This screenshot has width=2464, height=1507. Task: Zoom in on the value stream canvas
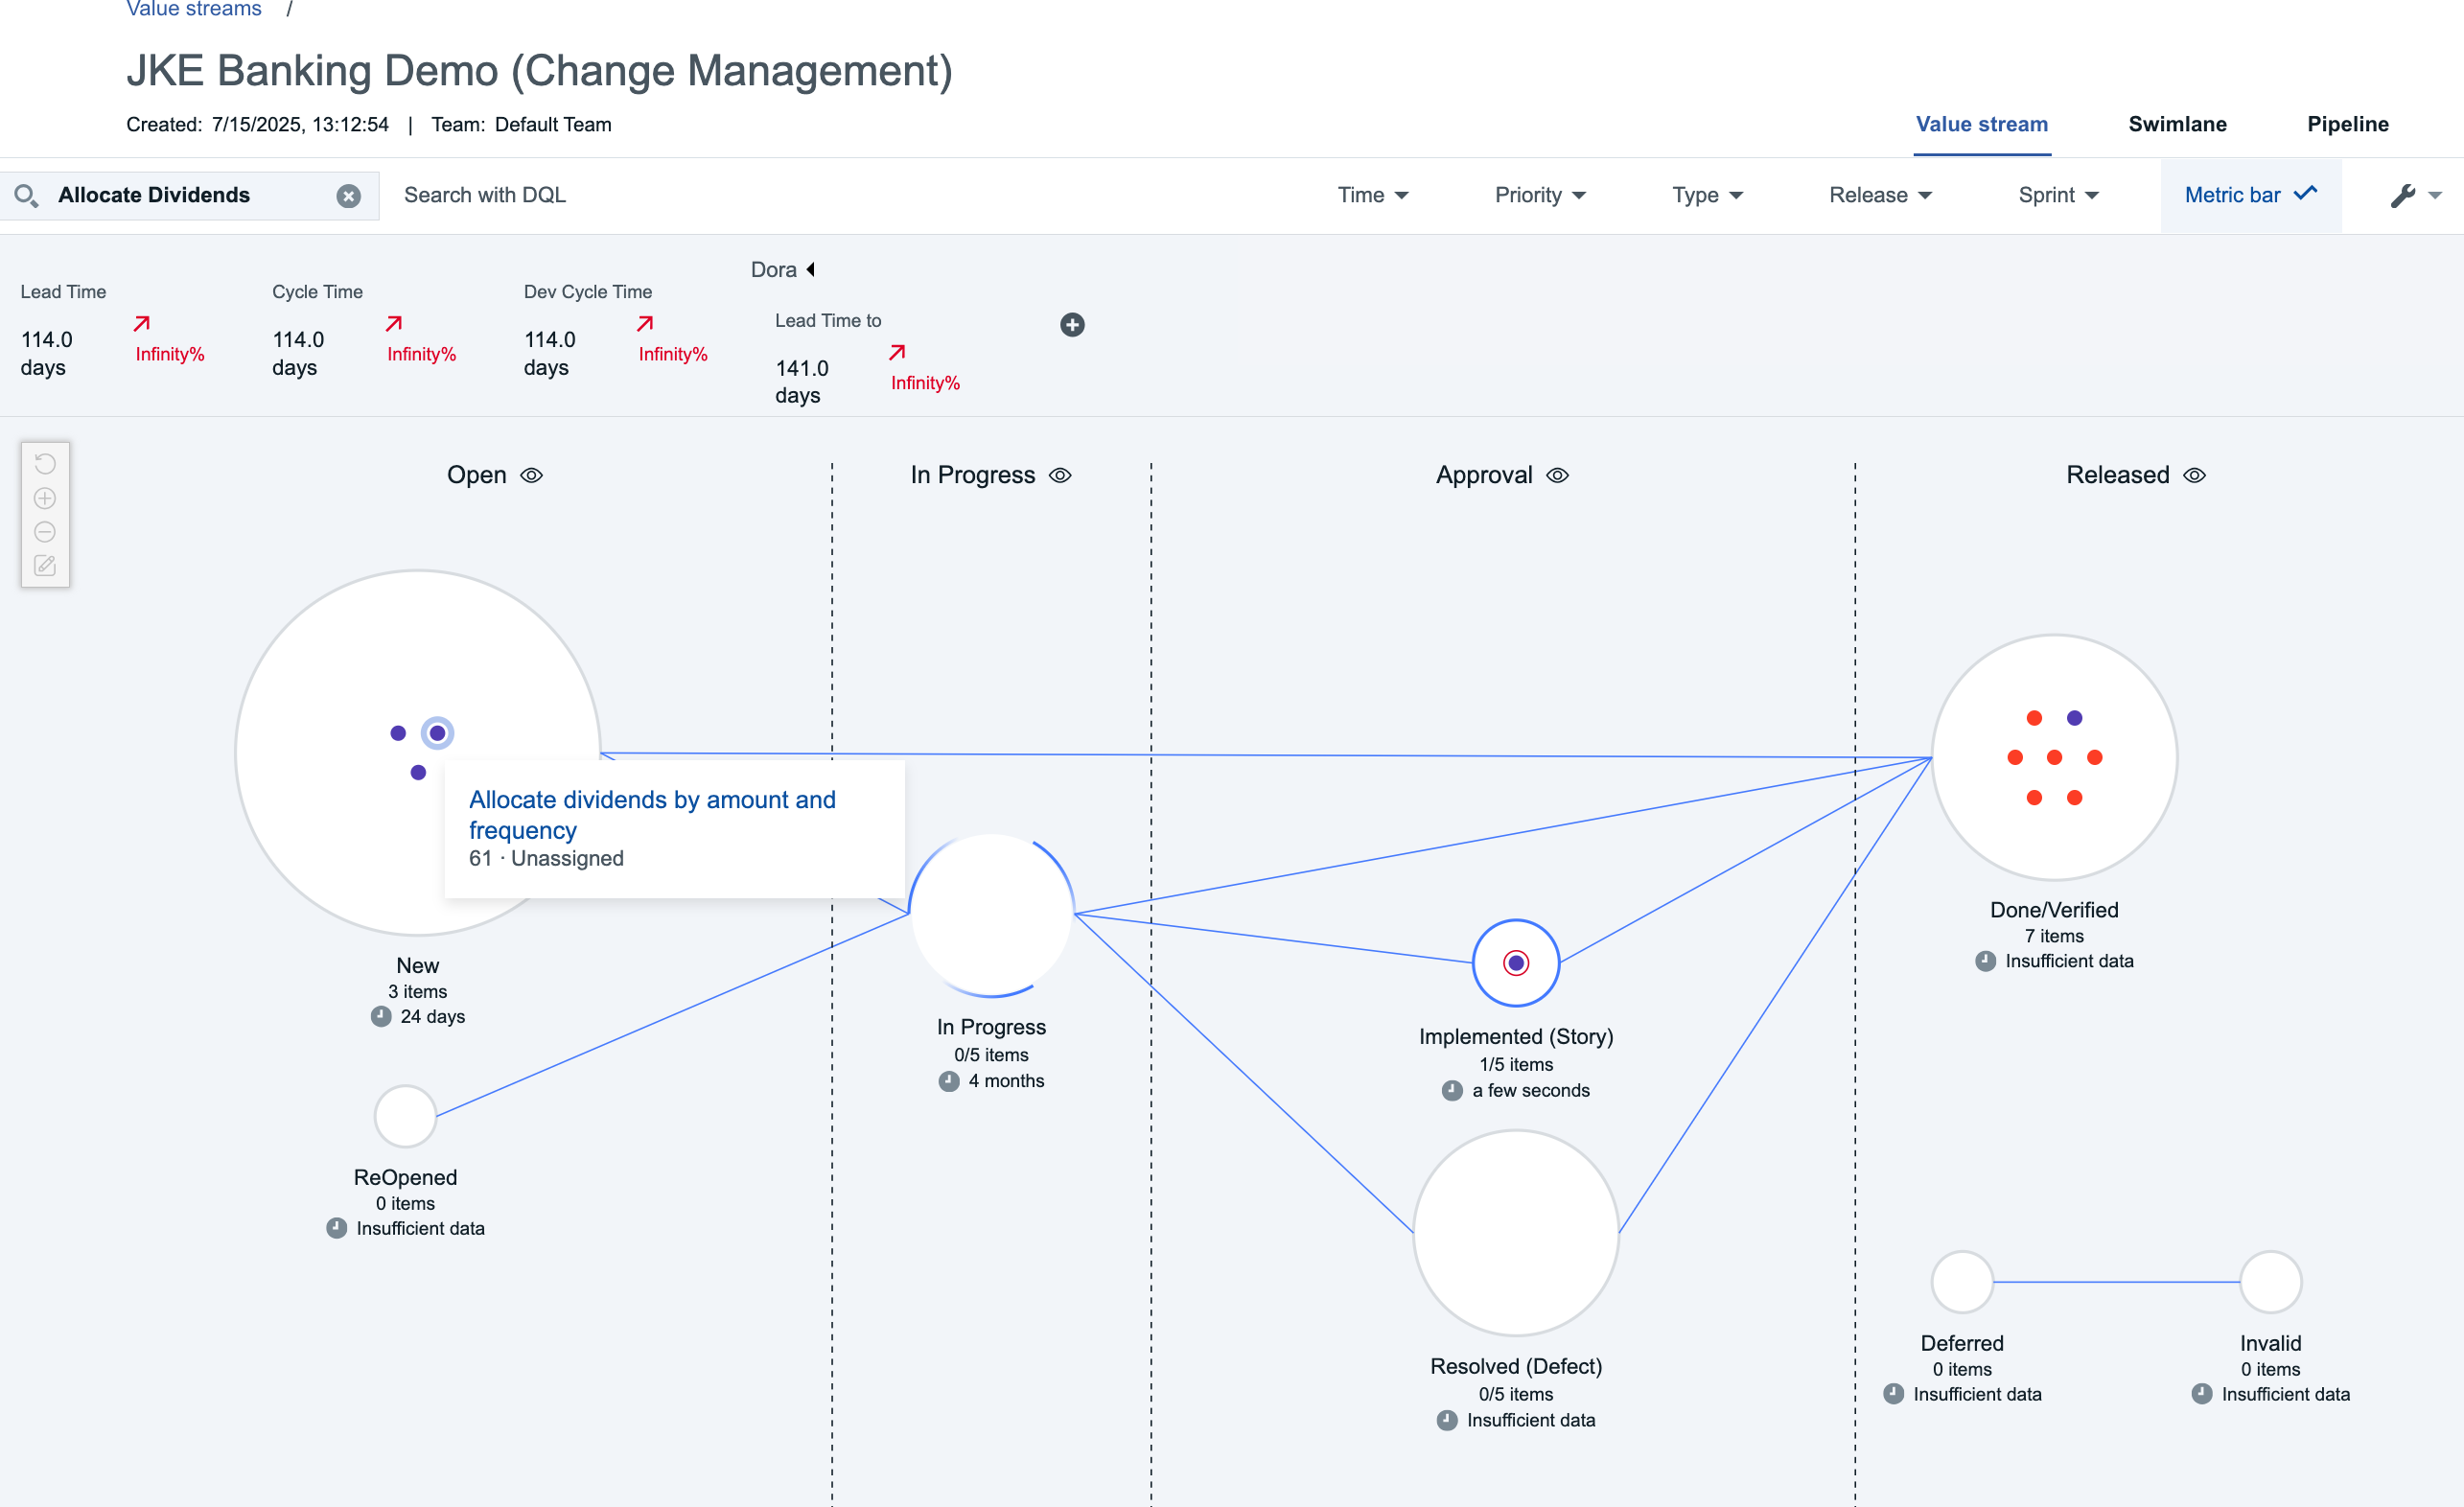(45, 498)
